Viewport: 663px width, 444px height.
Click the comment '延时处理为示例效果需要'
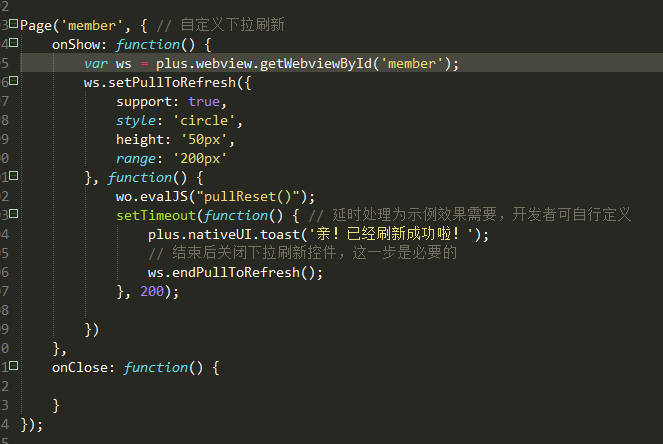(414, 214)
